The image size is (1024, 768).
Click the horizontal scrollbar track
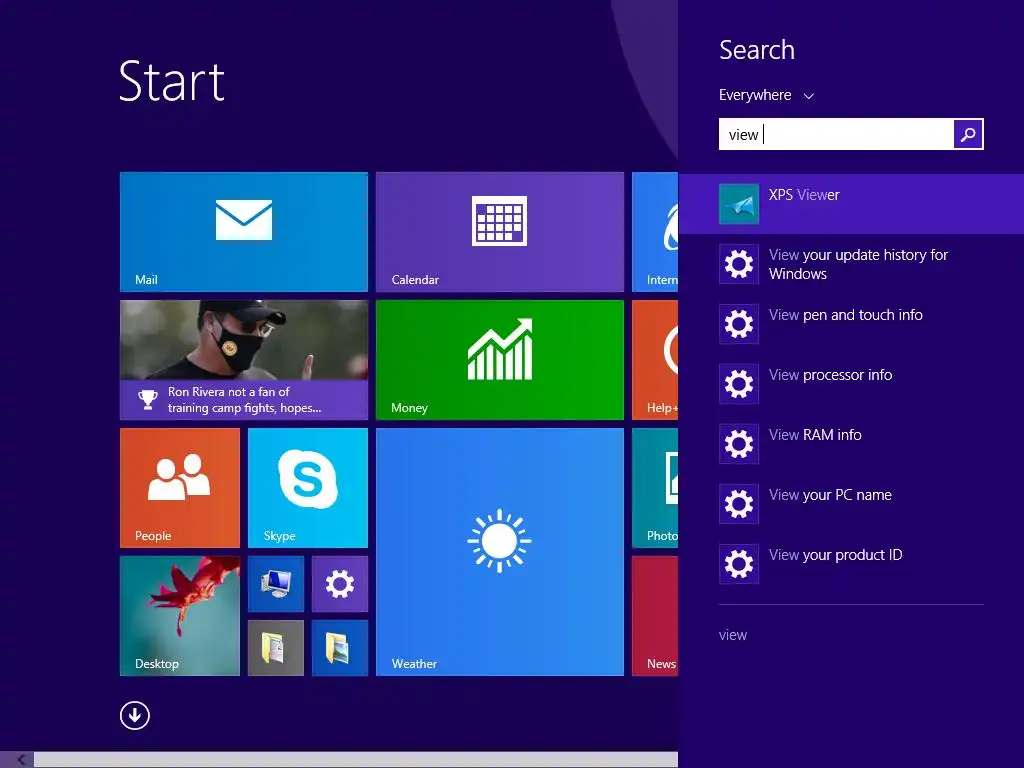[x=356, y=760]
